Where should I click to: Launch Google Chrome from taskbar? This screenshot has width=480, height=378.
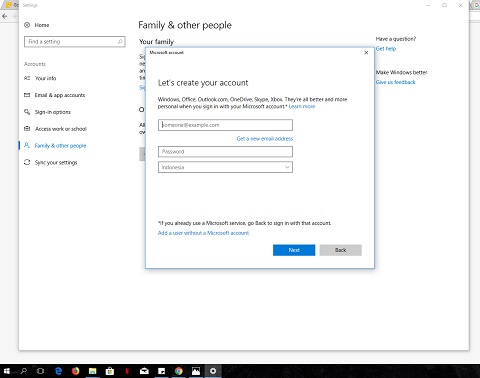click(179, 371)
